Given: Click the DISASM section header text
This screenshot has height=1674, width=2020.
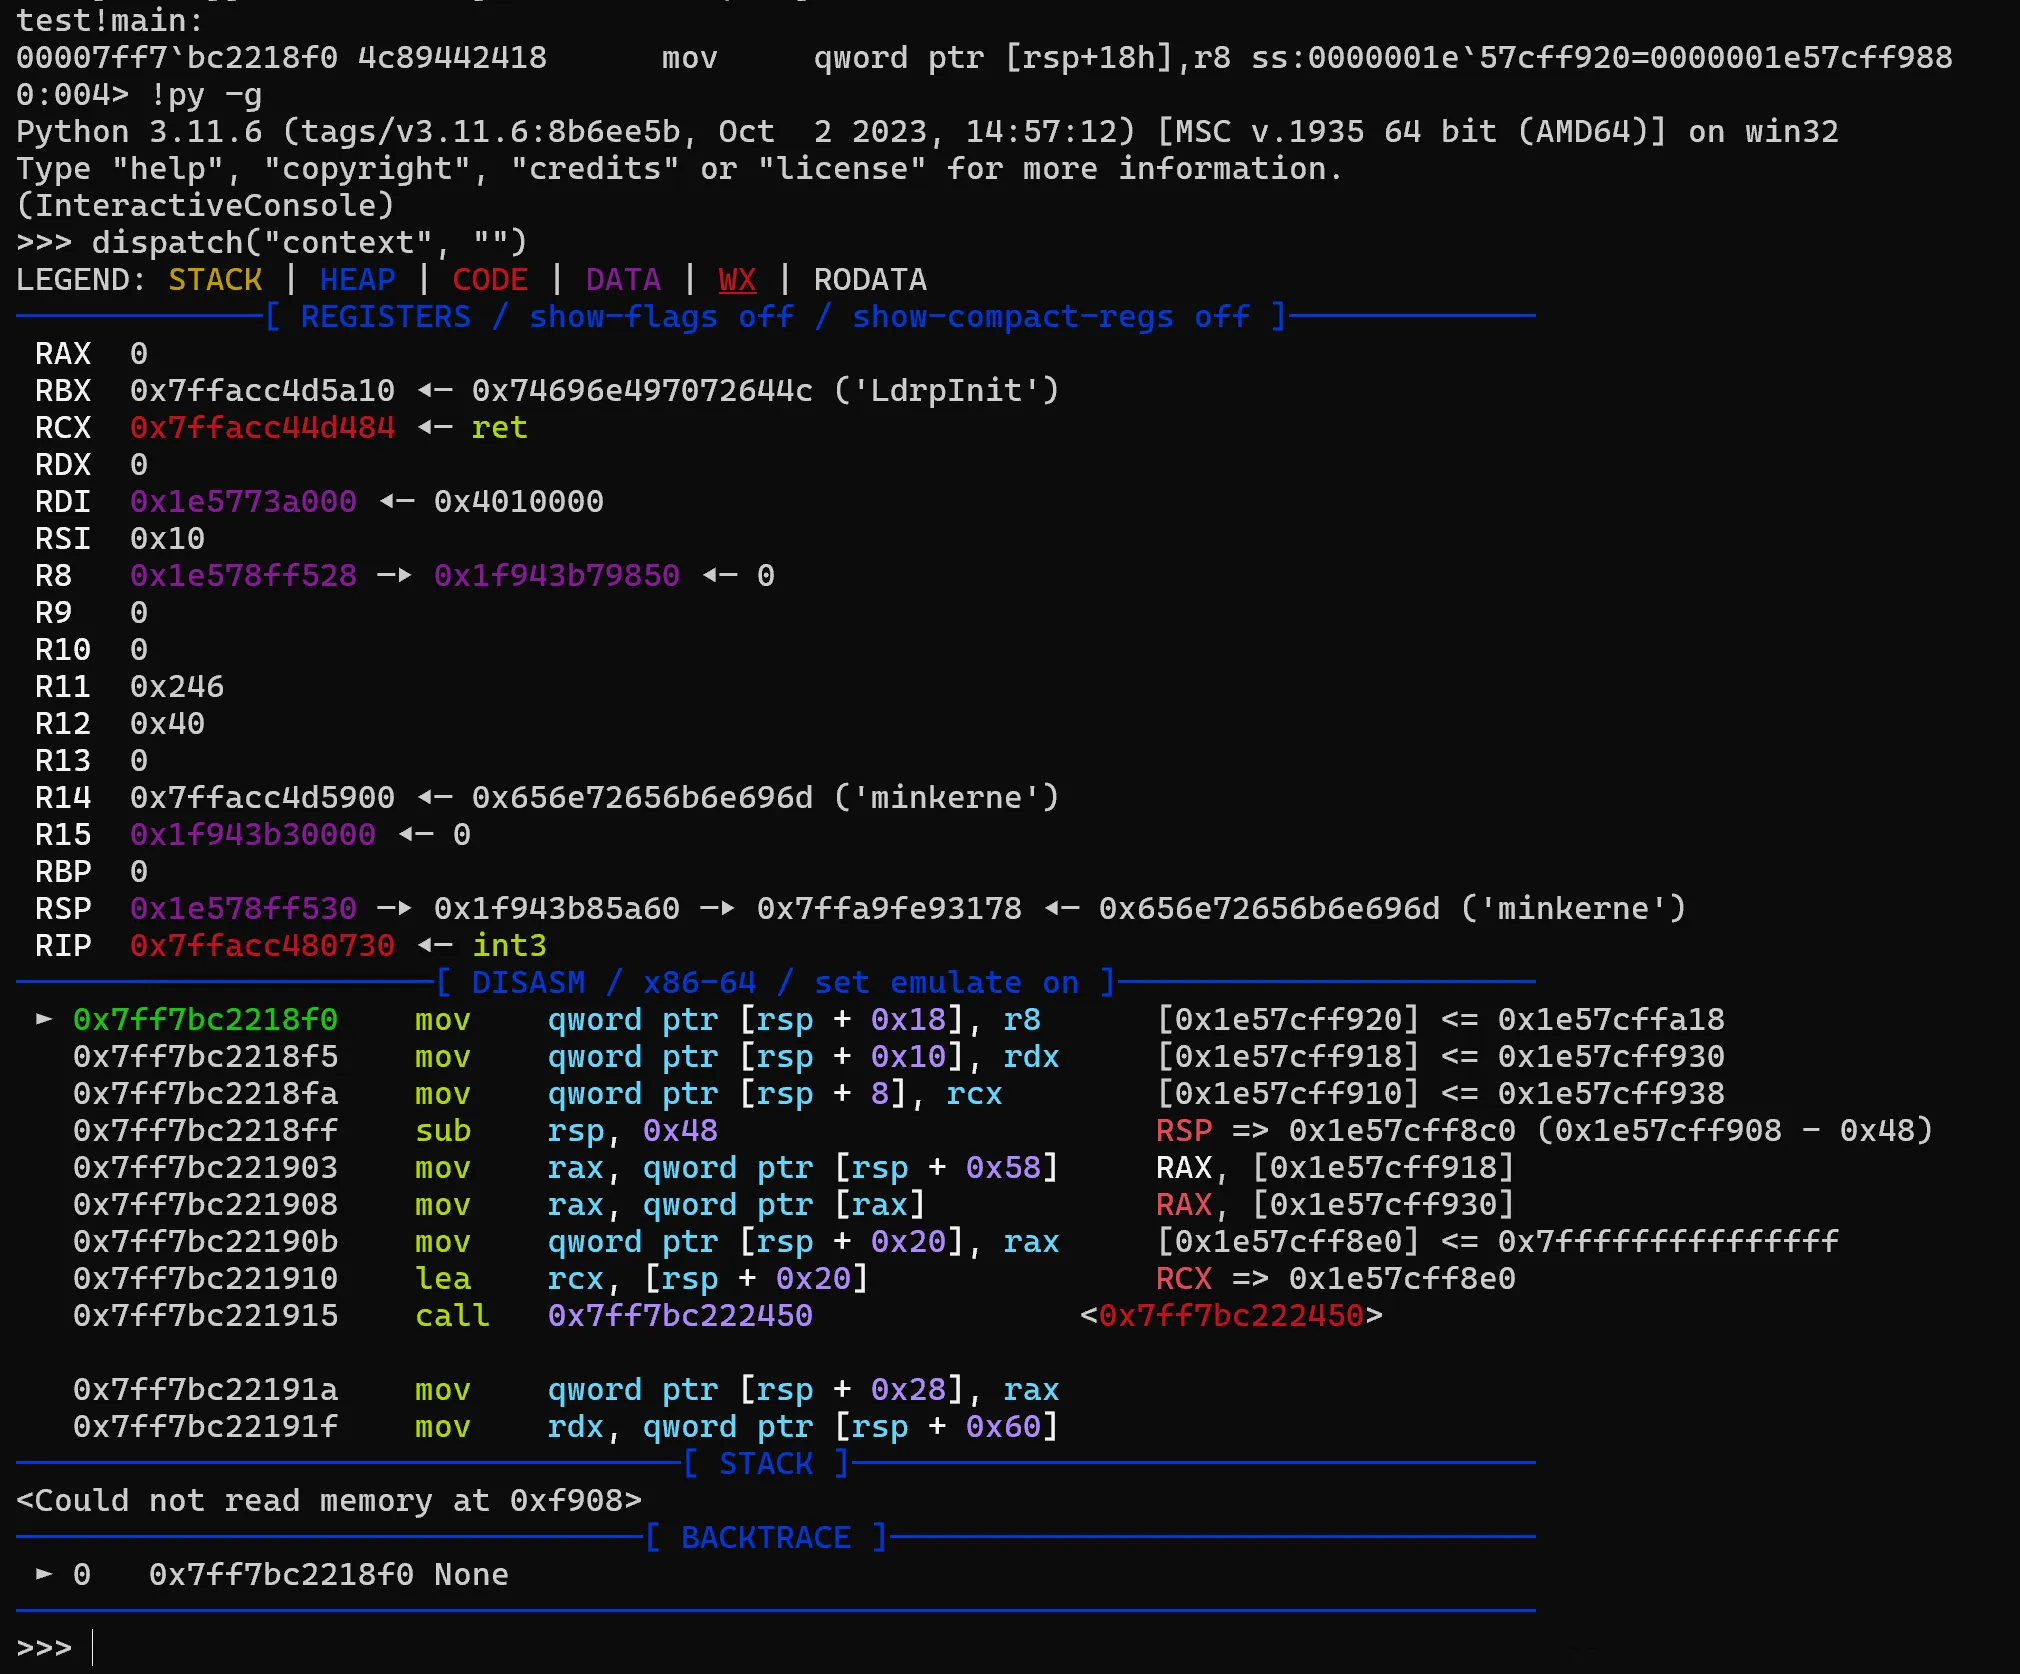Looking at the screenshot, I should 528,982.
